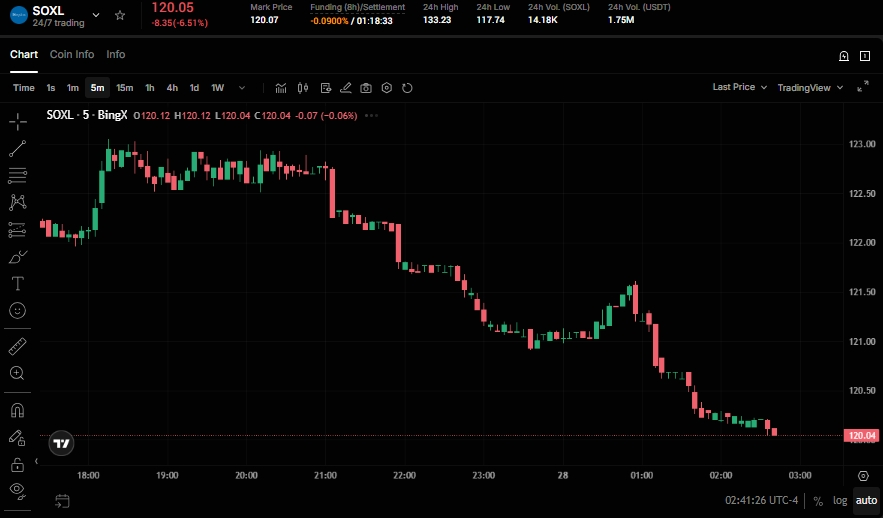Viewport: 883px width, 518px height.
Task: Switch to the Coin Info tab
Action: pos(72,54)
